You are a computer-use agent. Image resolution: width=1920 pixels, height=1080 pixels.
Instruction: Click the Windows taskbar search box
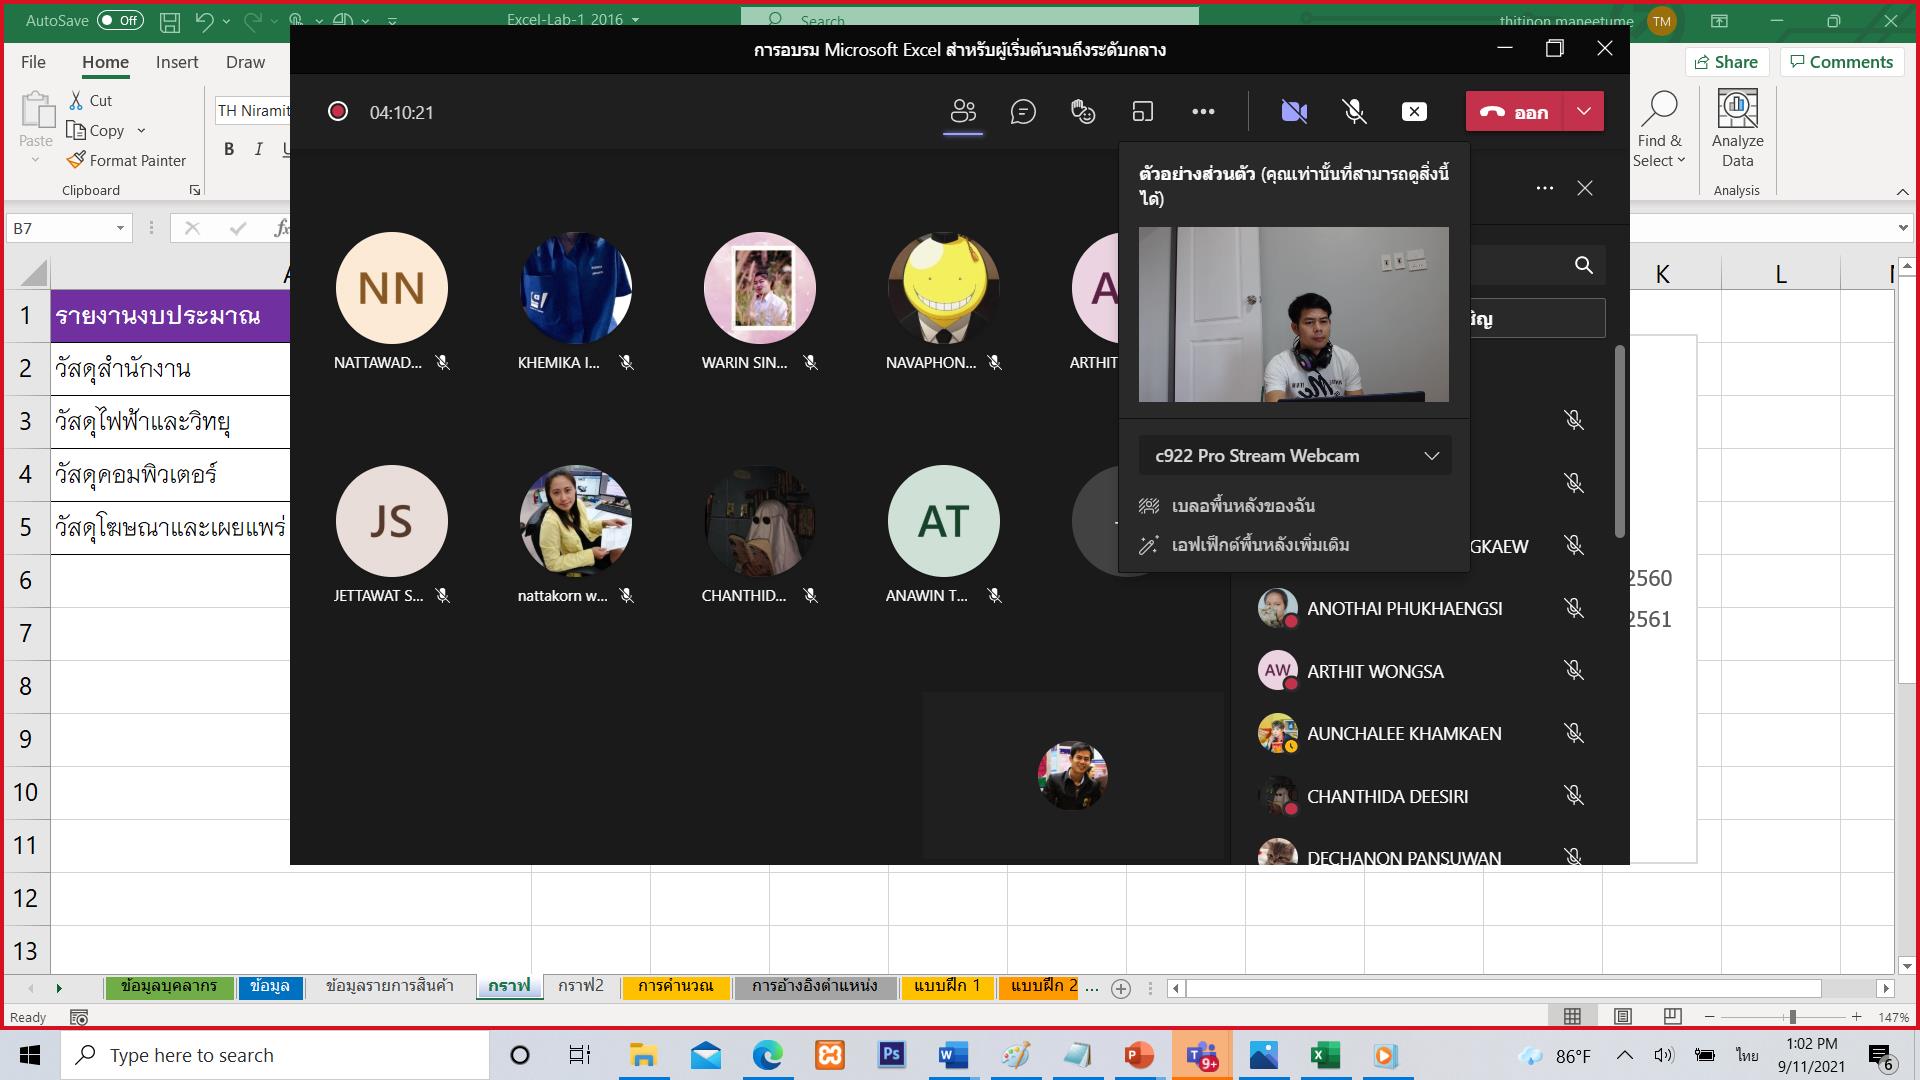[275, 1055]
